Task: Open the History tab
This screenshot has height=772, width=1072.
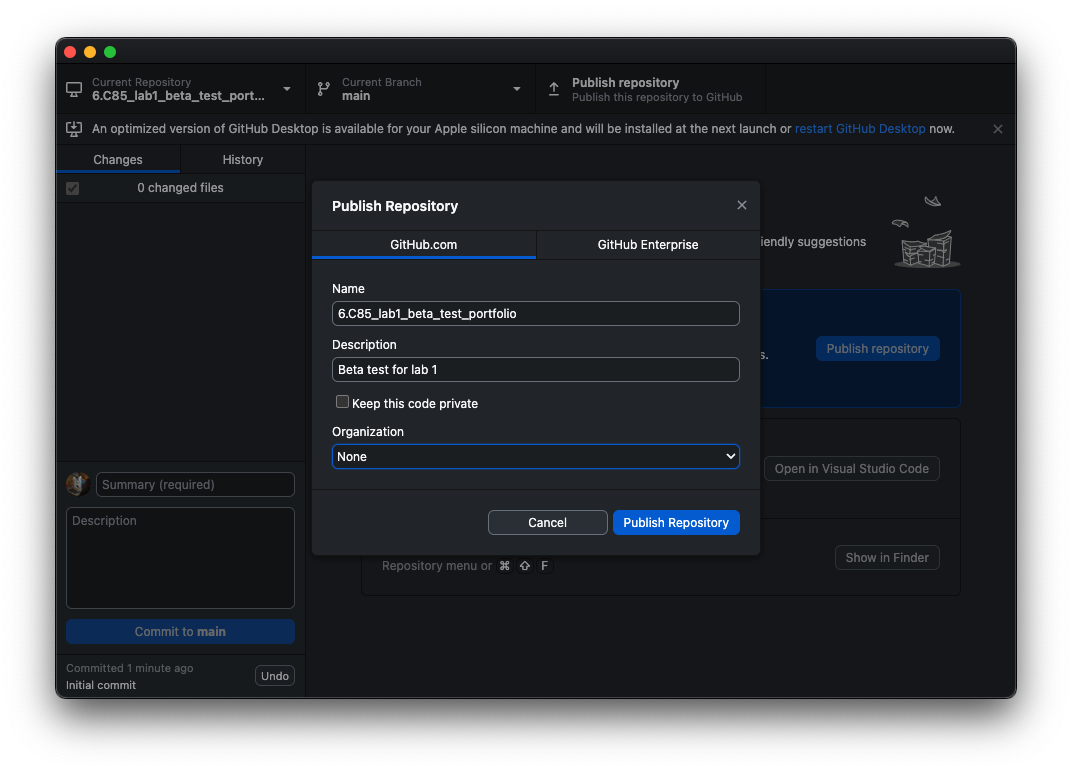Action: (242, 159)
